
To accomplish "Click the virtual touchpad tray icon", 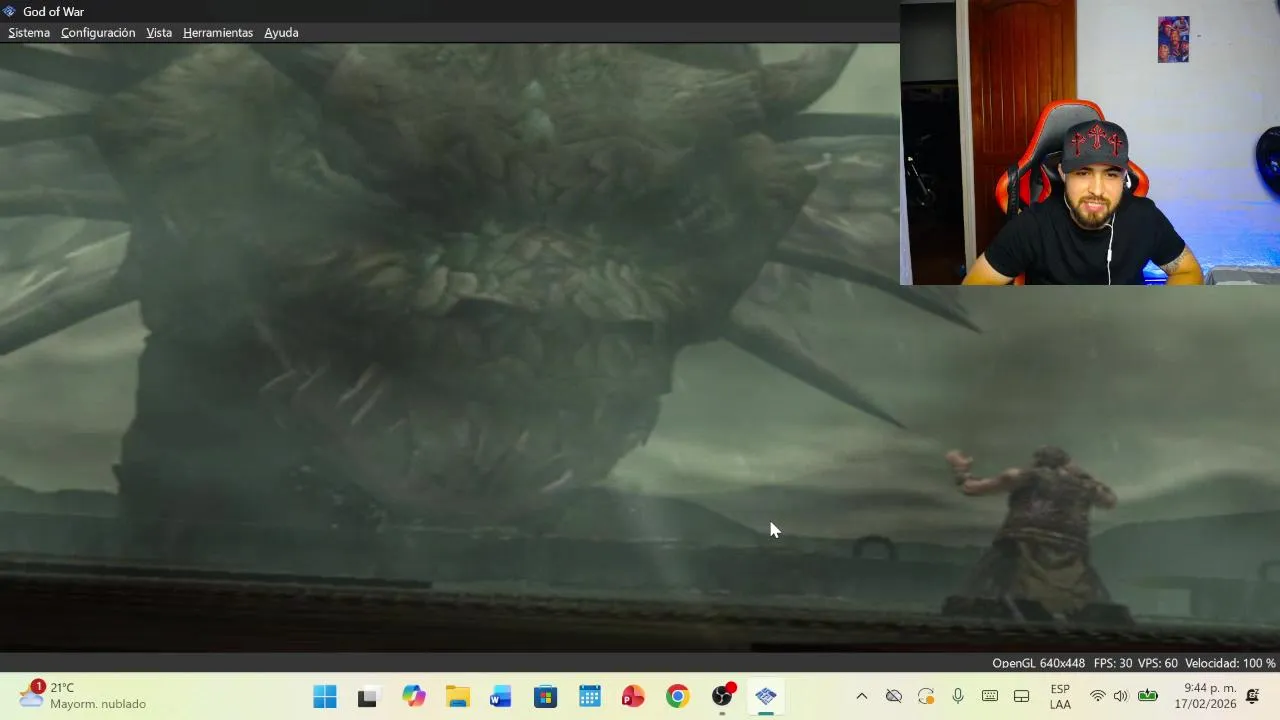I will click(x=1022, y=696).
